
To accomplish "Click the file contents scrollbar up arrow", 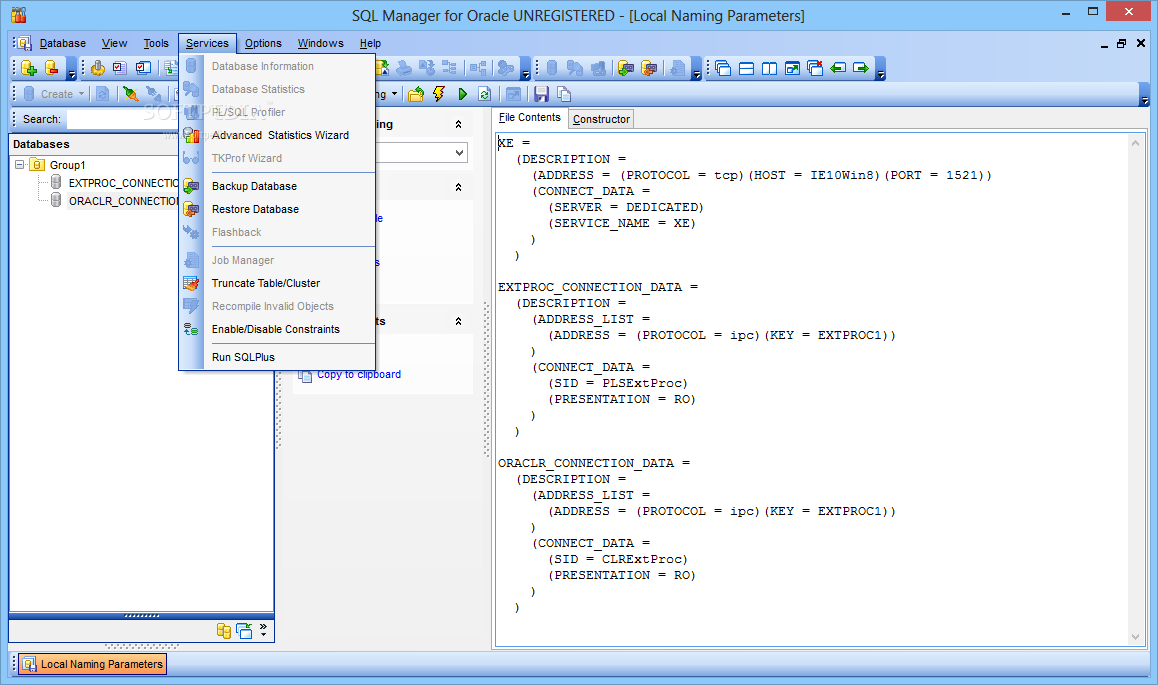I will pos(1135,143).
